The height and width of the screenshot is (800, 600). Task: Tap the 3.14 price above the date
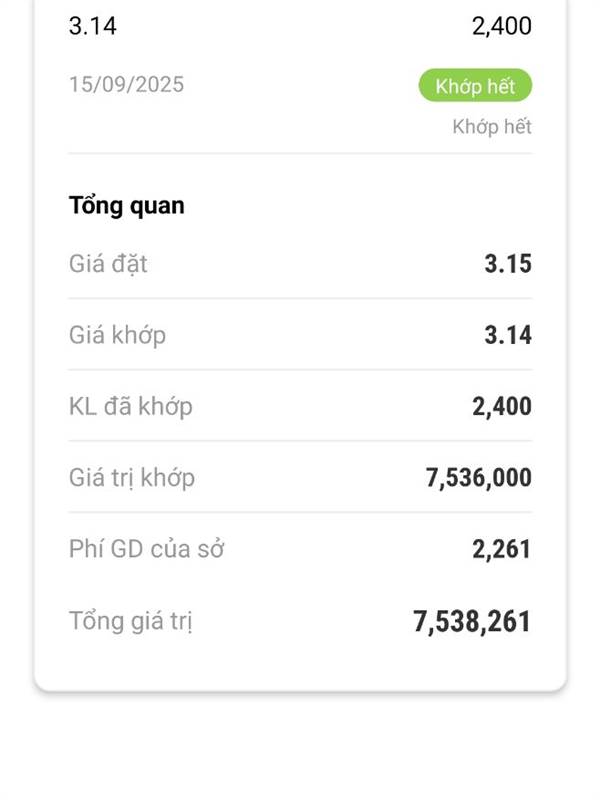click(x=92, y=26)
